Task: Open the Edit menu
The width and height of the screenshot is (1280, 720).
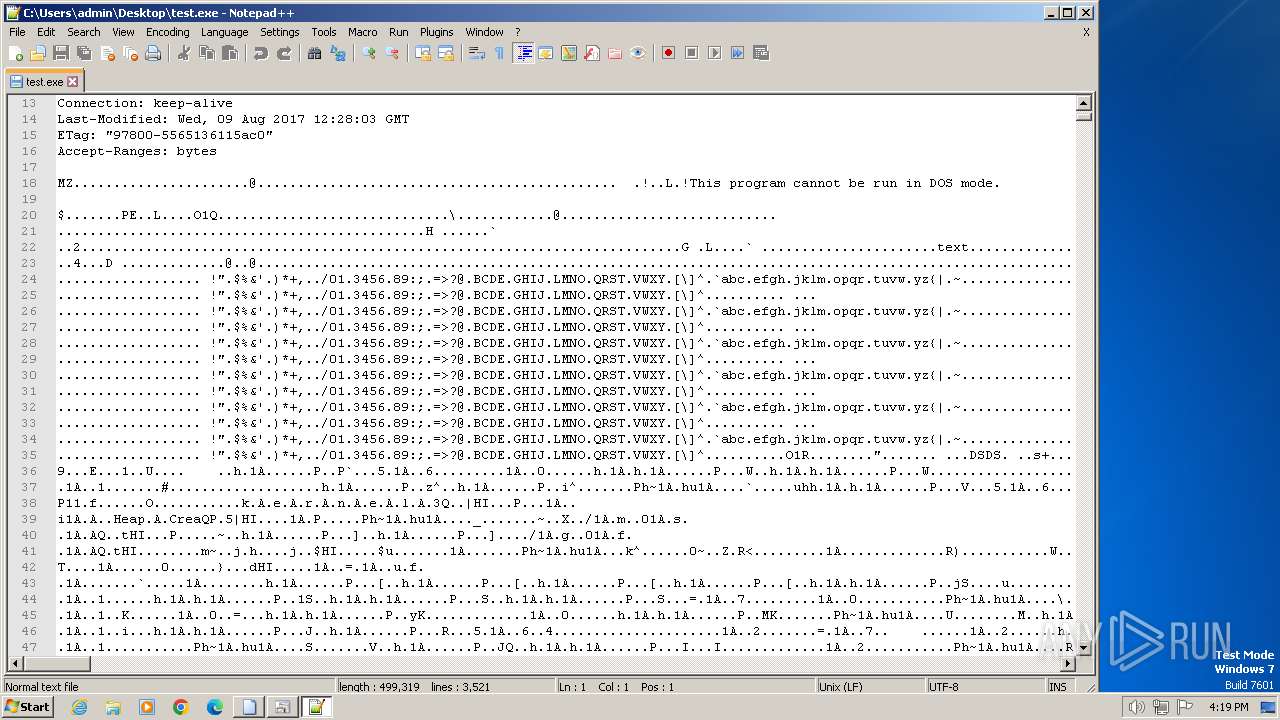Action: tap(46, 32)
